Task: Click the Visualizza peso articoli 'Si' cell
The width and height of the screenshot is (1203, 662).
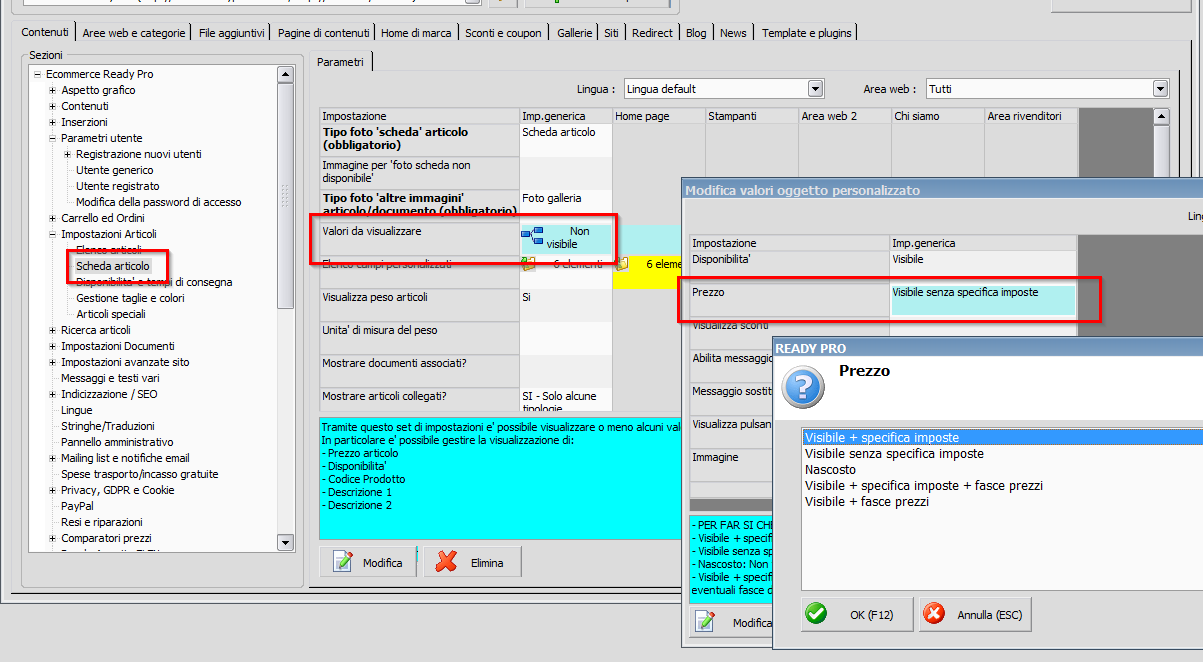Action: [566, 305]
